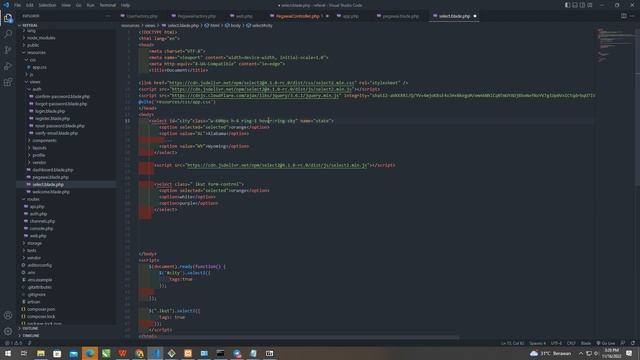Switch to the web.php editor tab

click(x=244, y=16)
